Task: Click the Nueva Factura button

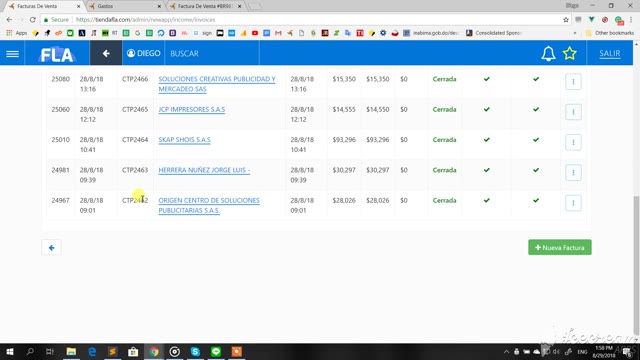Action: pyautogui.click(x=560, y=247)
